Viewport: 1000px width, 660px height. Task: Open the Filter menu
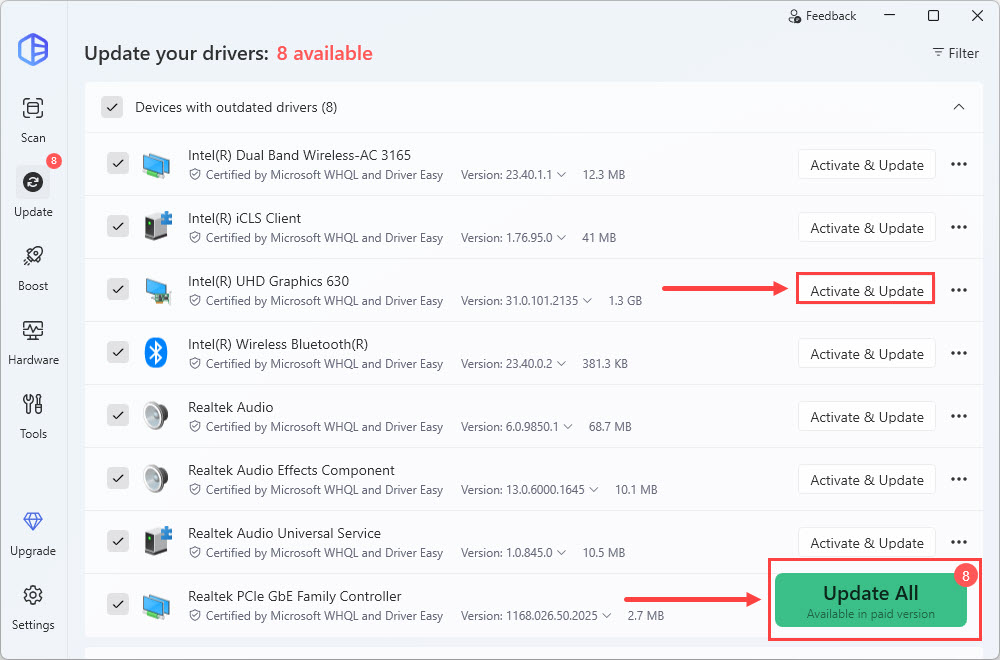coord(955,53)
